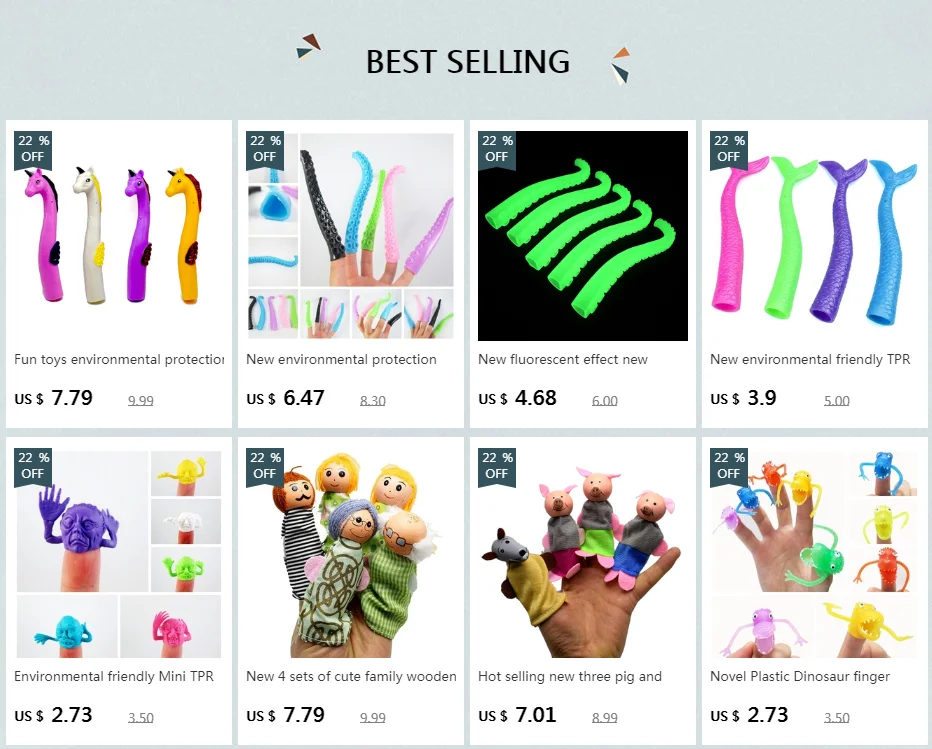Viewport: 932px width, 749px height.
Task: Click 'Fun toys environmental protection' product title
Action: [x=119, y=360]
